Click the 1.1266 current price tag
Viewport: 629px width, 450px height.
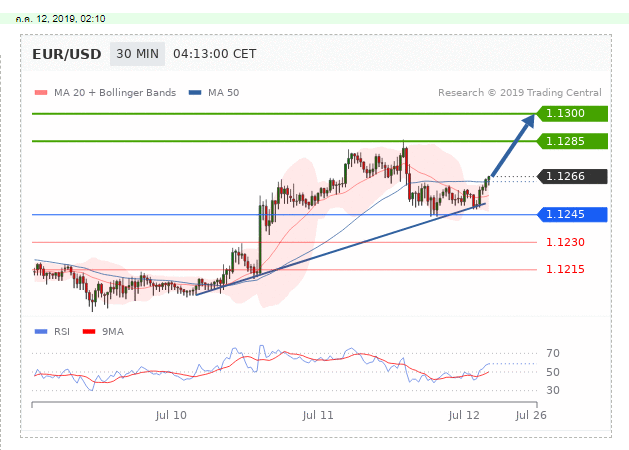pos(572,176)
